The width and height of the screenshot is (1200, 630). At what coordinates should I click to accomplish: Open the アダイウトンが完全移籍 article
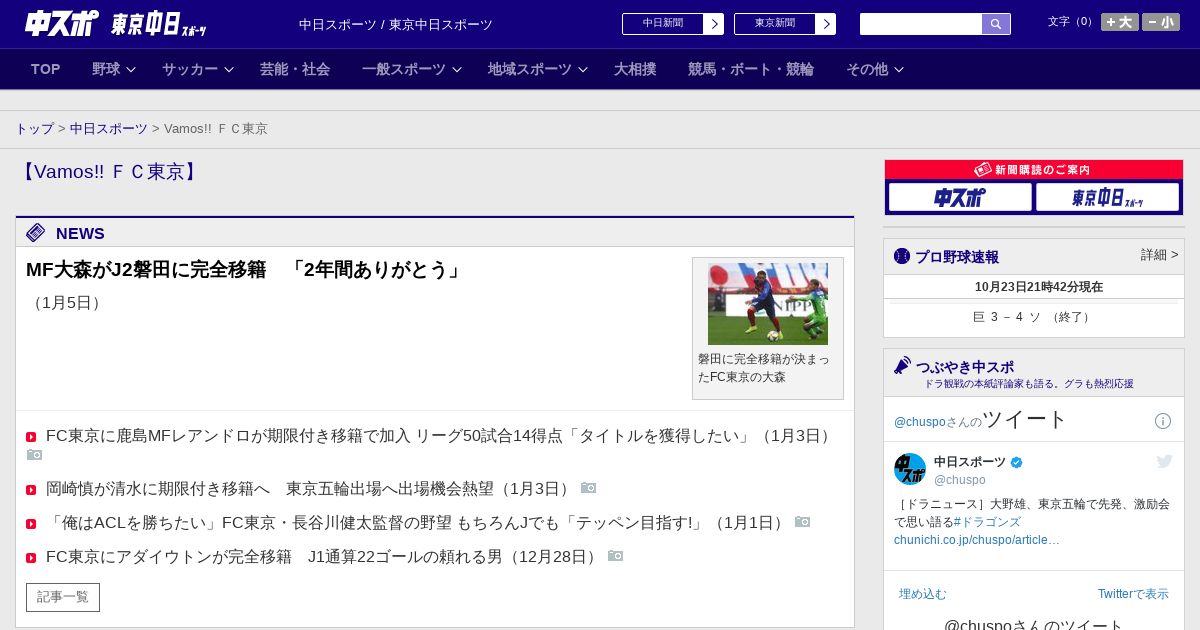tap(324, 557)
